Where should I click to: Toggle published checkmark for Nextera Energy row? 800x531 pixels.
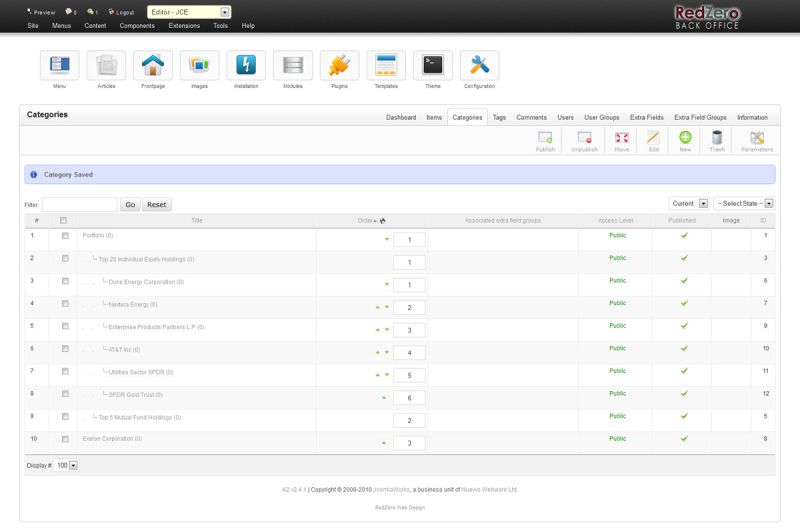(x=684, y=303)
